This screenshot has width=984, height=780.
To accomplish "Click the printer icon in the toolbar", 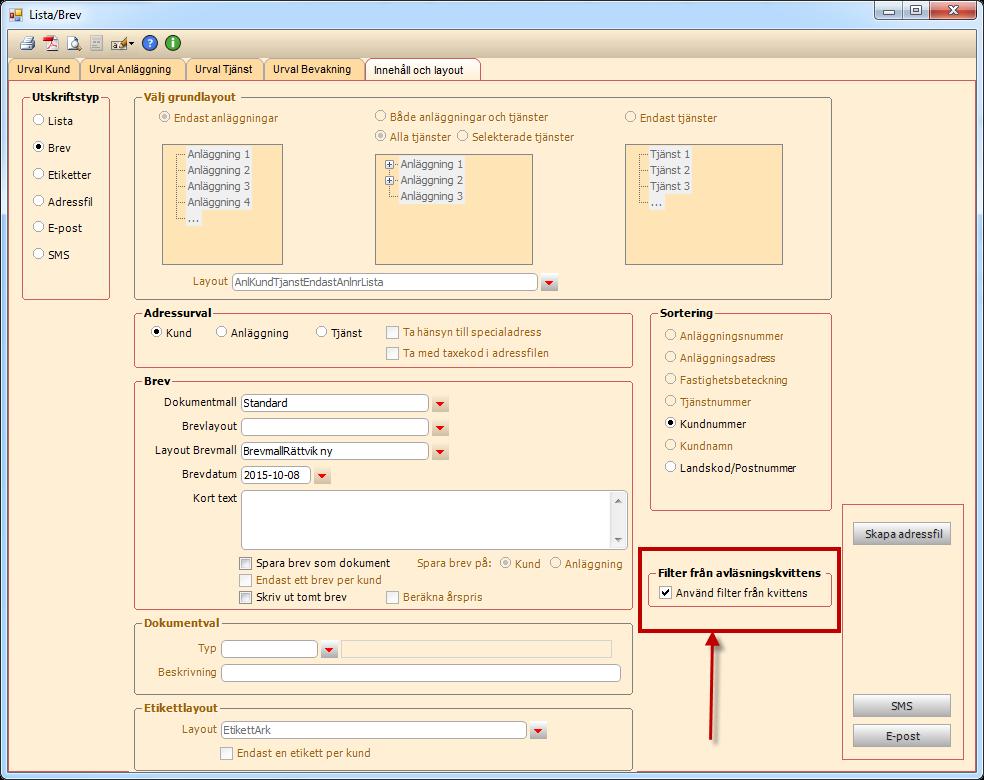I will [27, 43].
